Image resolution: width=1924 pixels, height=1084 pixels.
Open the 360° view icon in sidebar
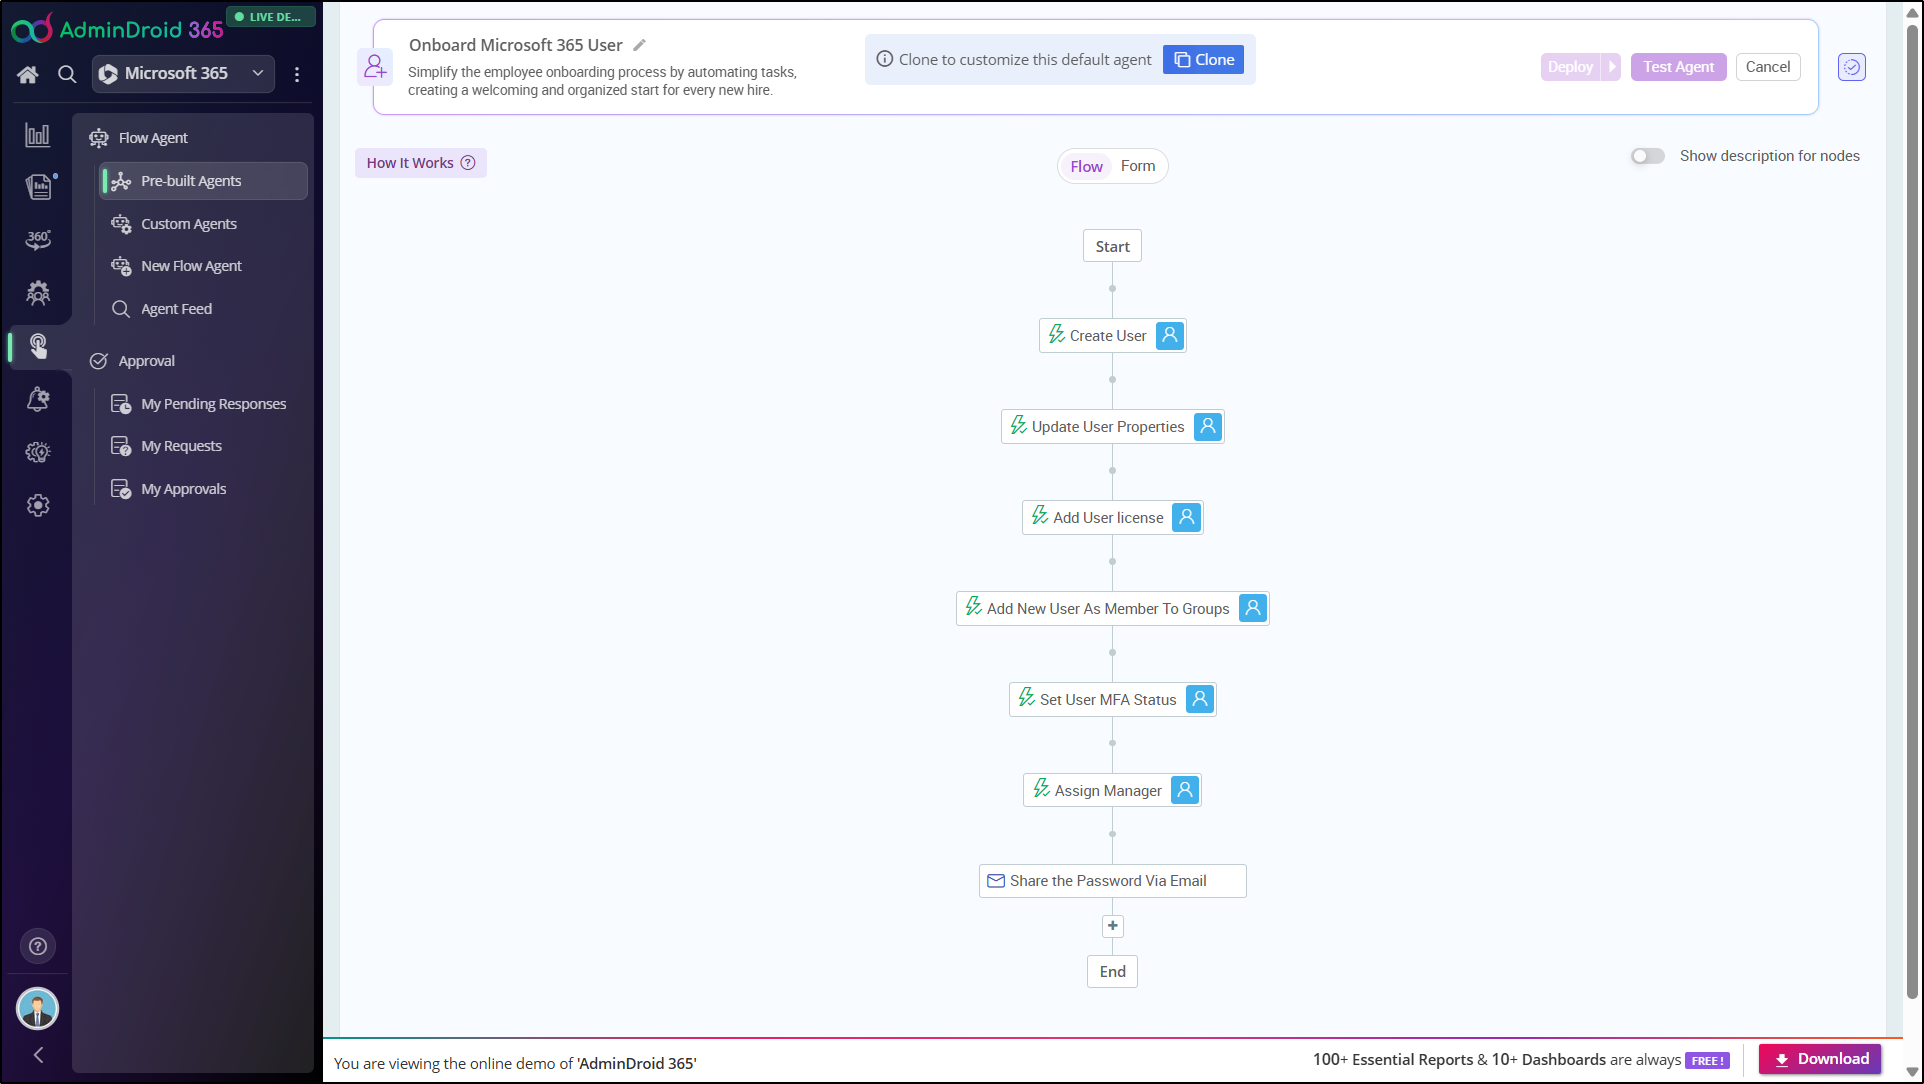[38, 240]
